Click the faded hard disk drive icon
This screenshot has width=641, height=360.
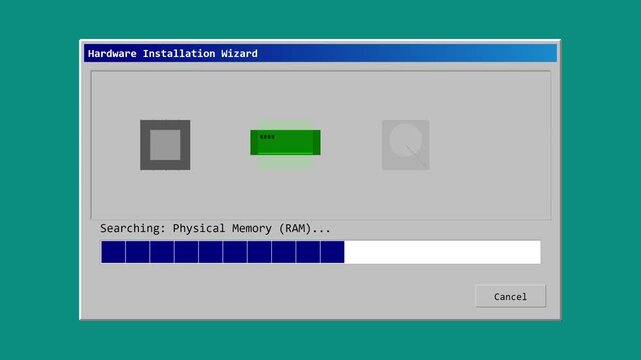pyautogui.click(x=406, y=145)
